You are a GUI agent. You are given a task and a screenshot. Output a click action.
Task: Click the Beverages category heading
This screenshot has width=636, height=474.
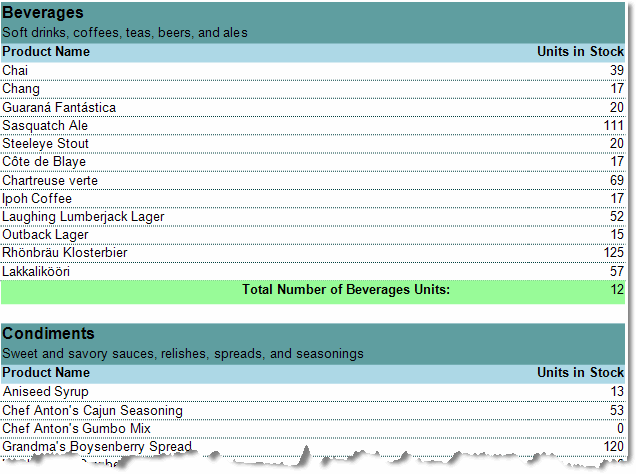43,13
